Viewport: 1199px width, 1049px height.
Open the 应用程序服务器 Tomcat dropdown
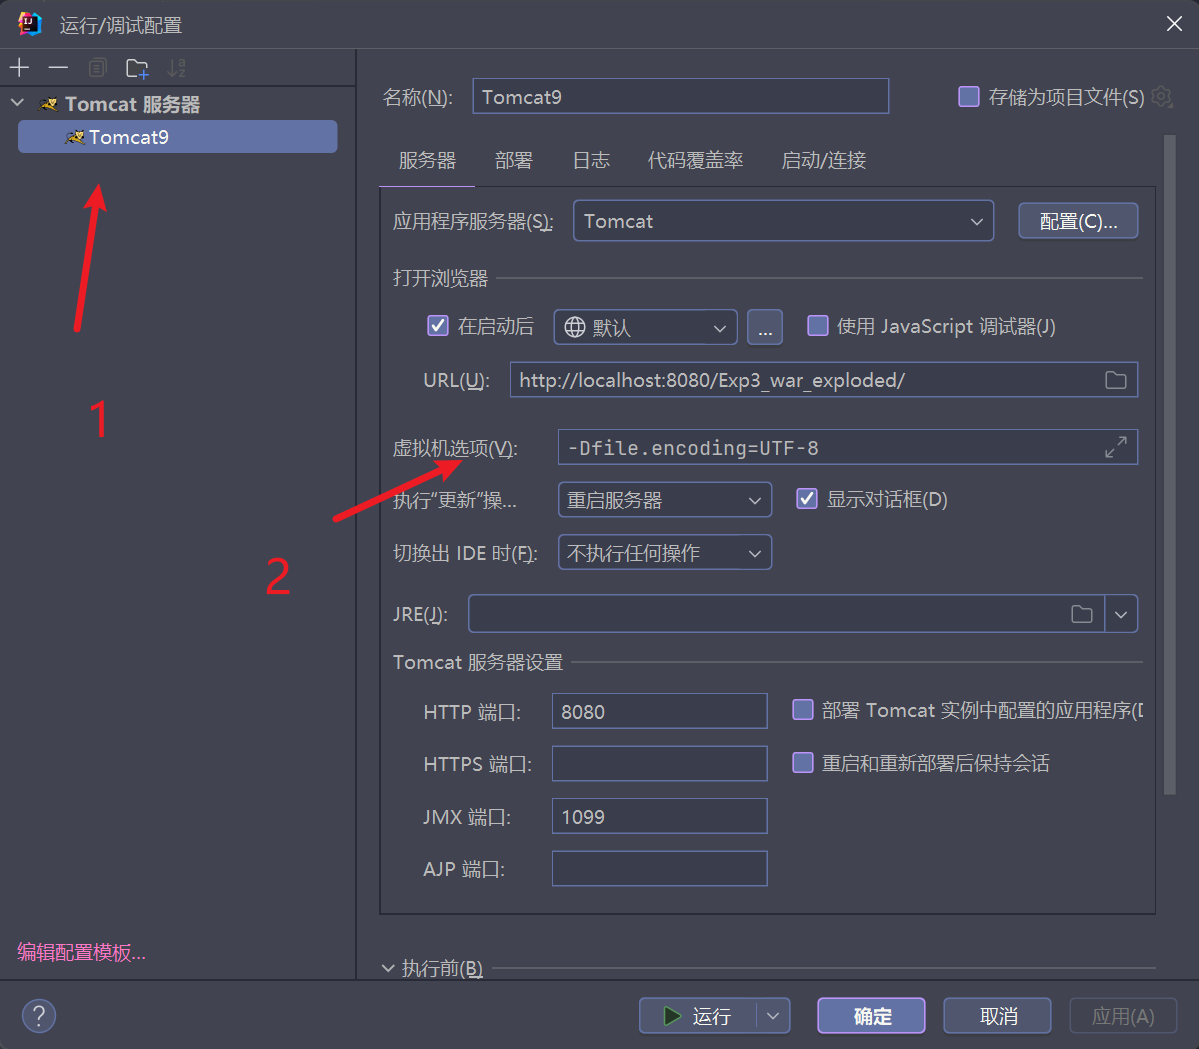point(783,221)
